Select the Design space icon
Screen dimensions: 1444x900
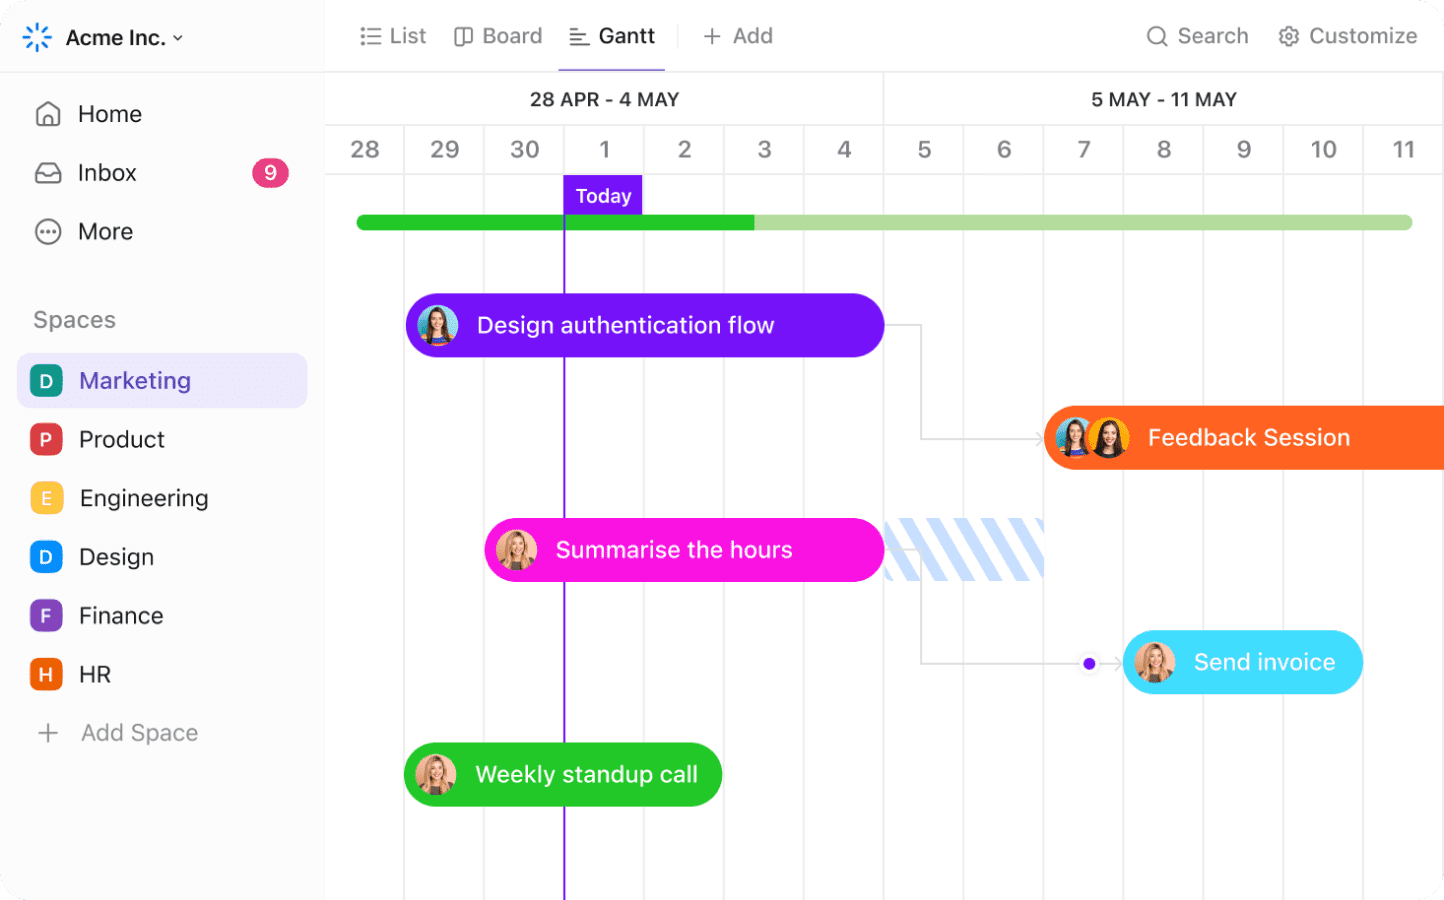47,557
